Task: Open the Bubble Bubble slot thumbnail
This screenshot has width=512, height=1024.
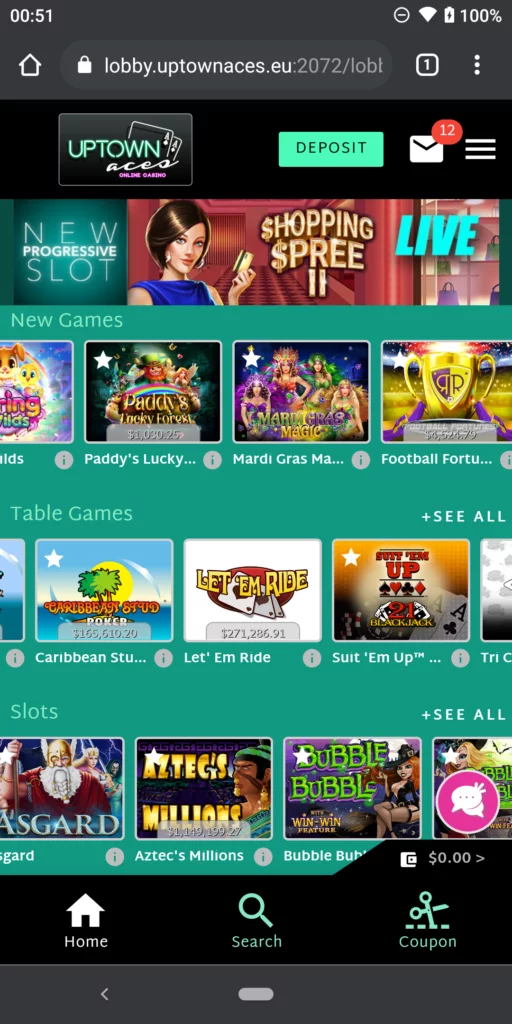Action: click(353, 789)
